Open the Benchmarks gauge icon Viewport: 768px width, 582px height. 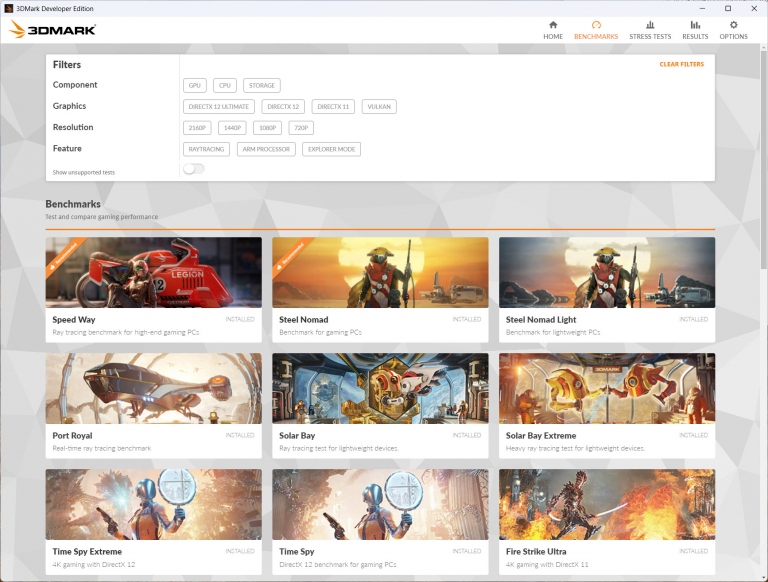tap(596, 25)
